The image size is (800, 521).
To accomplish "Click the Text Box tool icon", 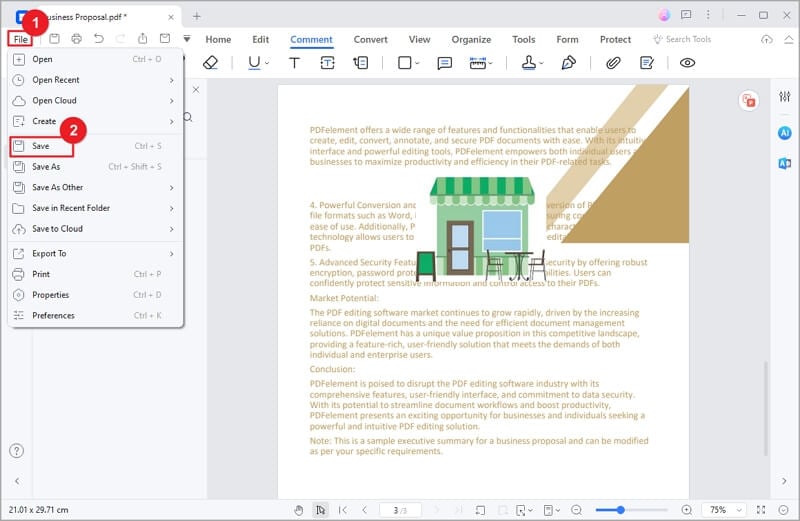I will tap(327, 63).
